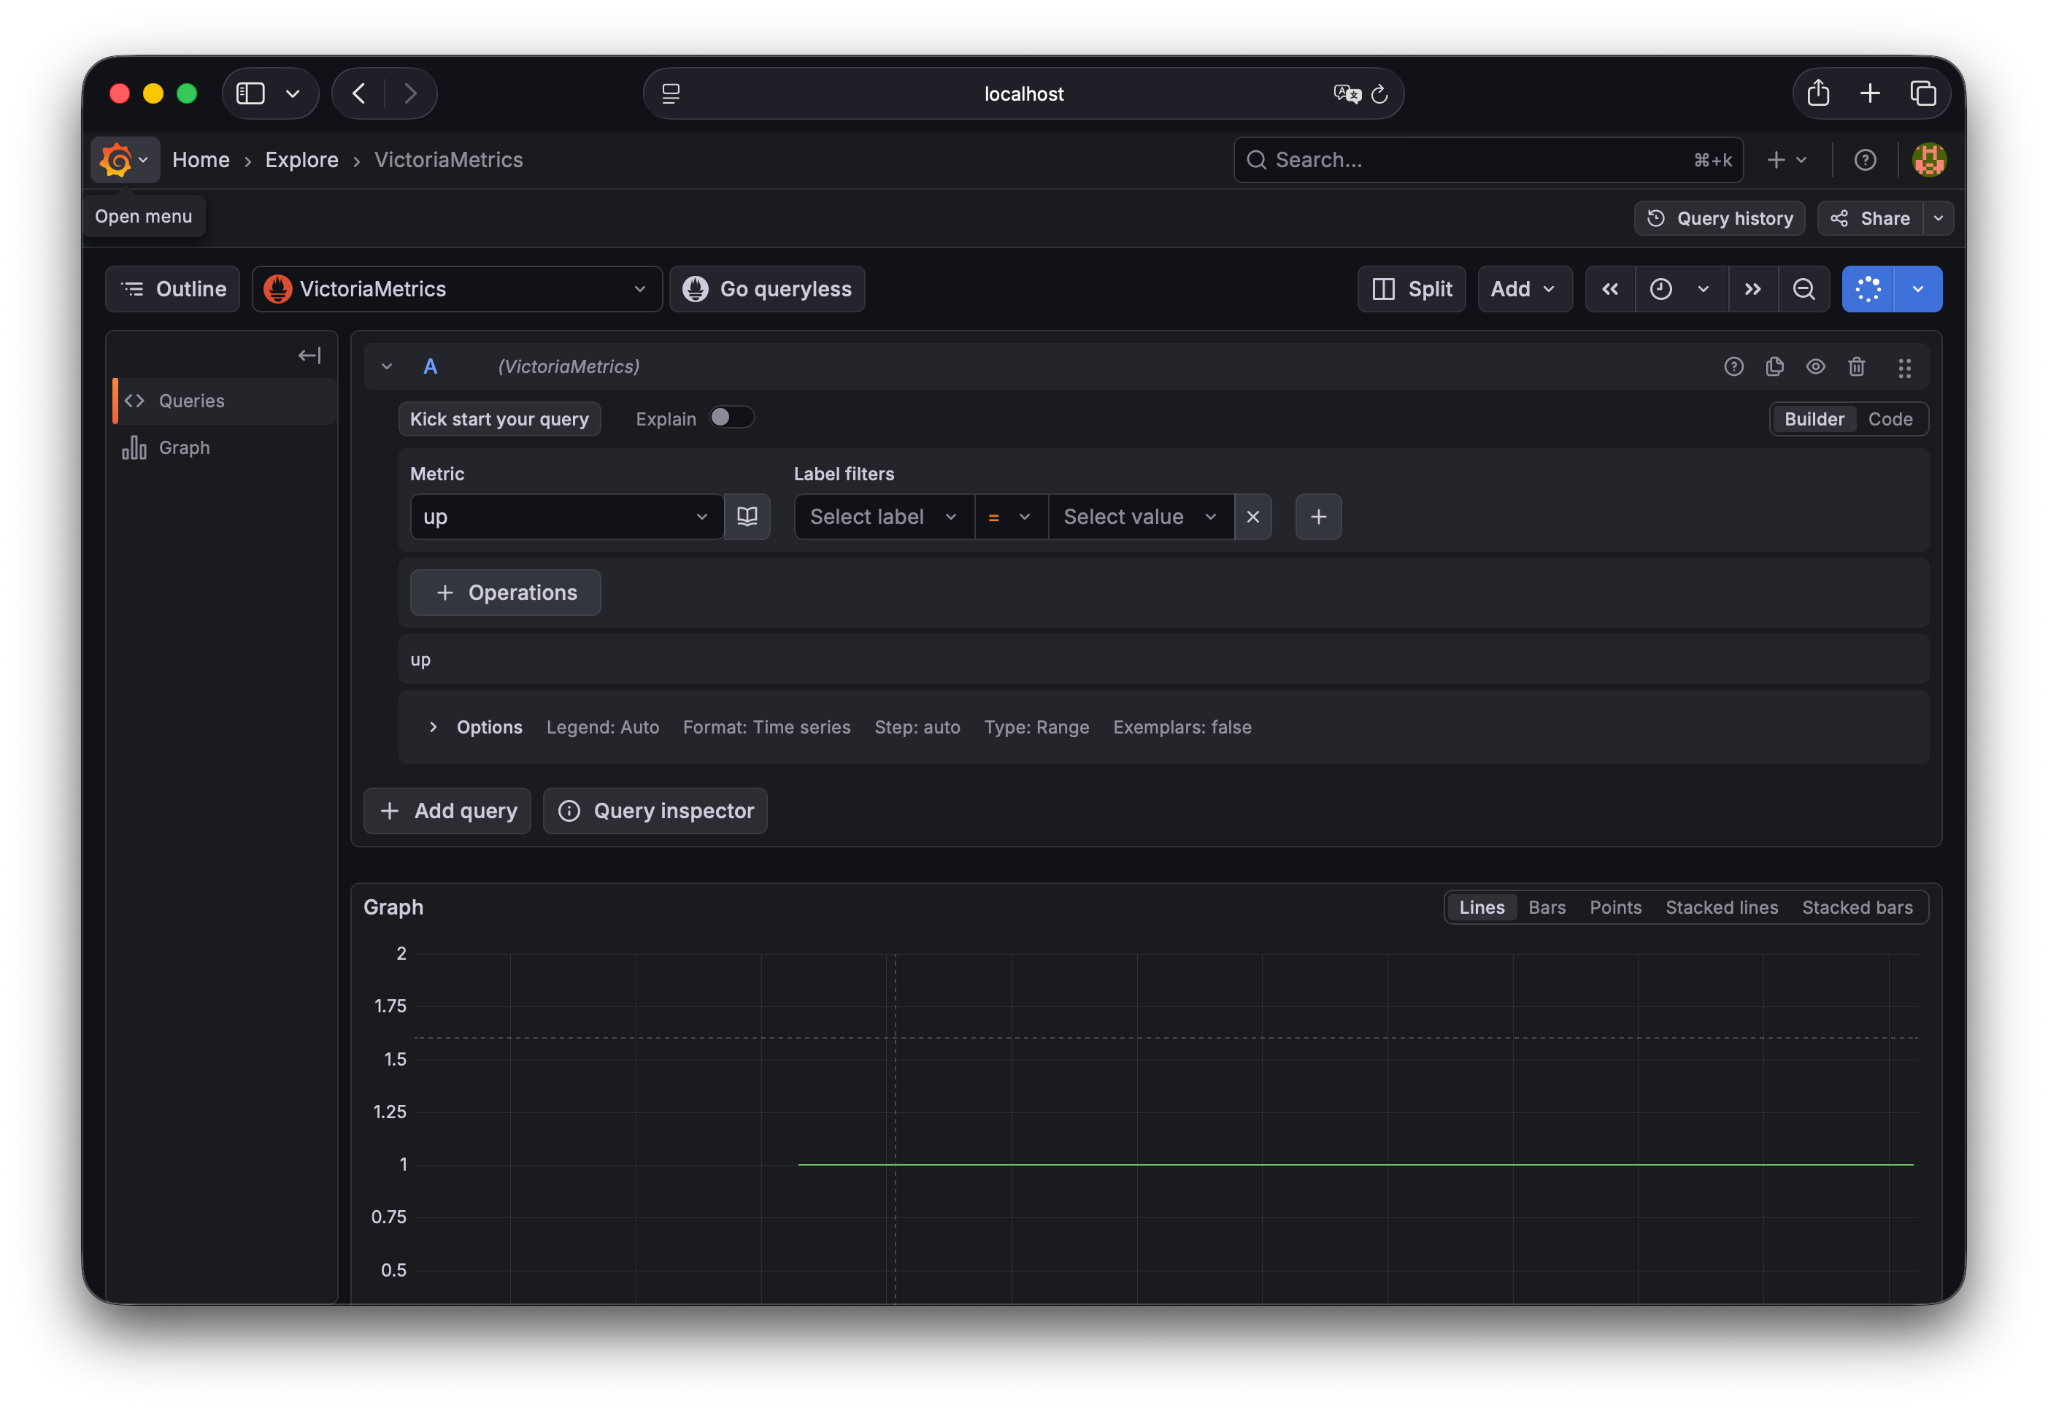
Task: Focus the Search input field
Action: tap(1488, 160)
